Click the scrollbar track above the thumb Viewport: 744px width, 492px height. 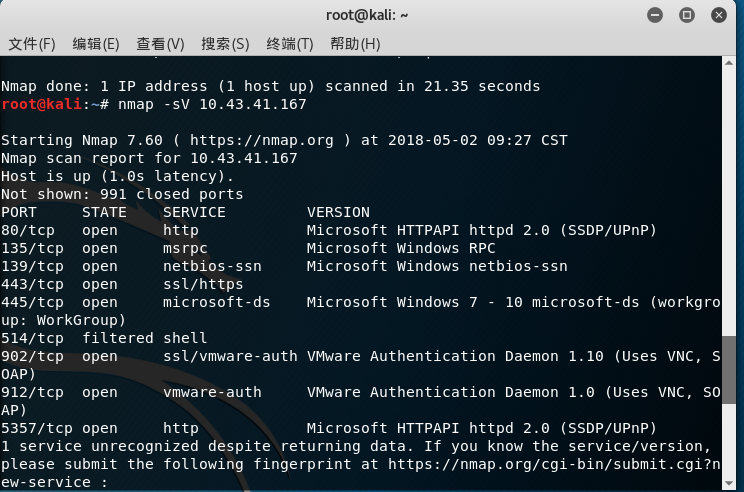[729, 202]
